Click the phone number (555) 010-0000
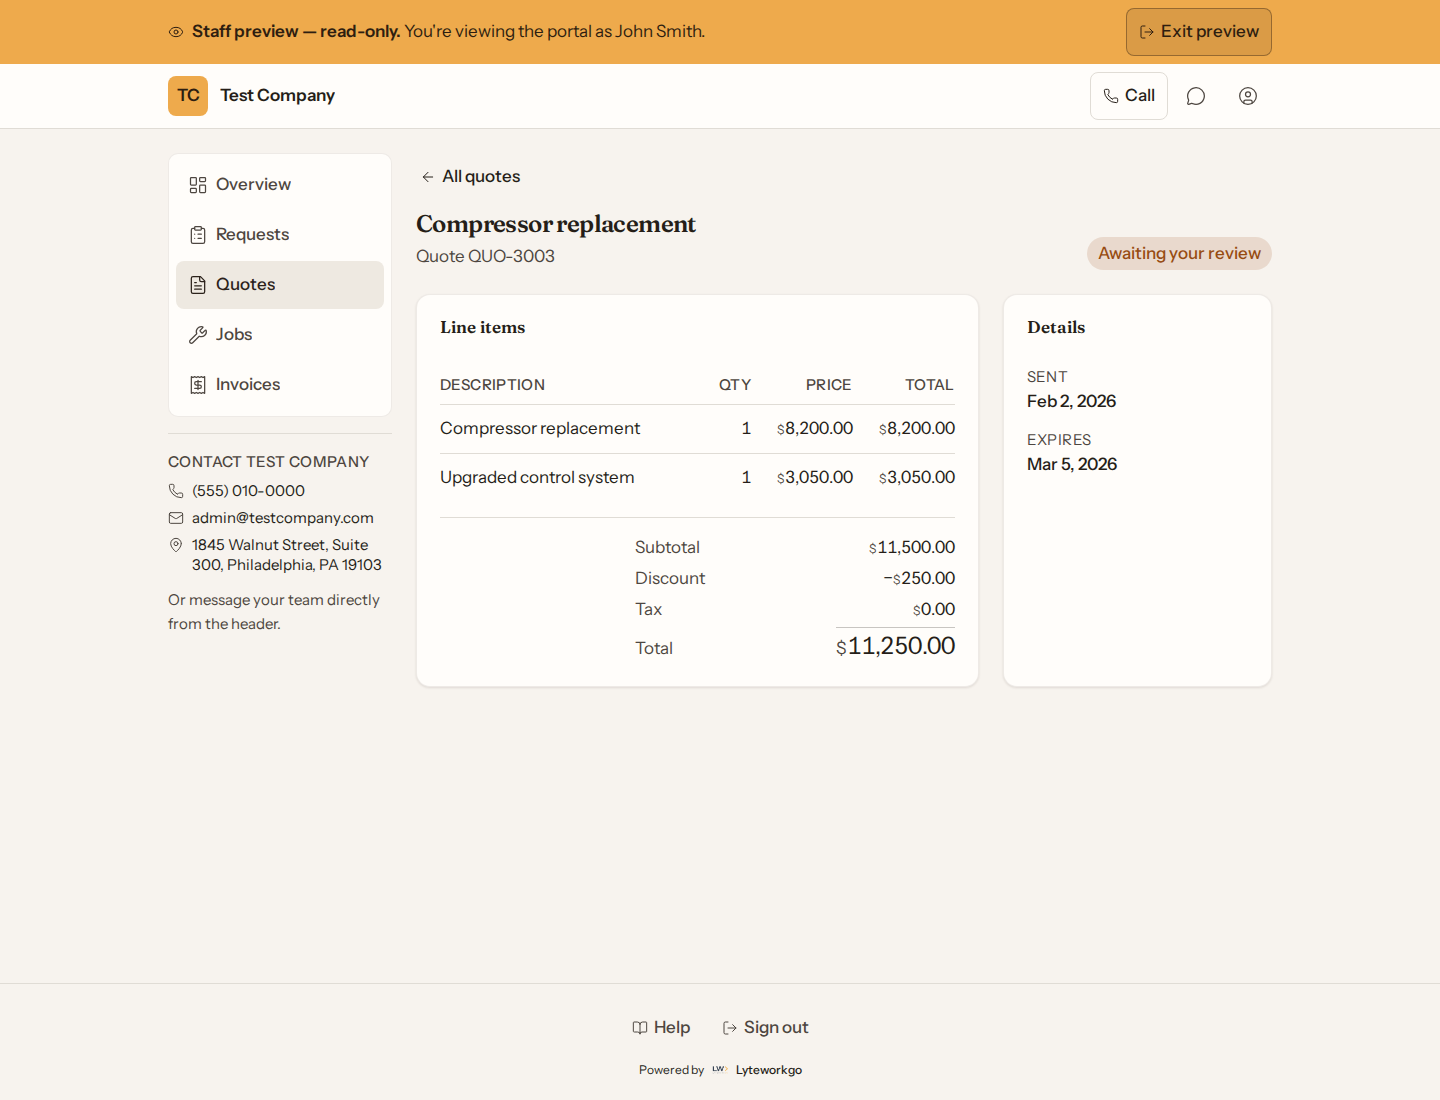1440x1100 pixels. coord(248,491)
